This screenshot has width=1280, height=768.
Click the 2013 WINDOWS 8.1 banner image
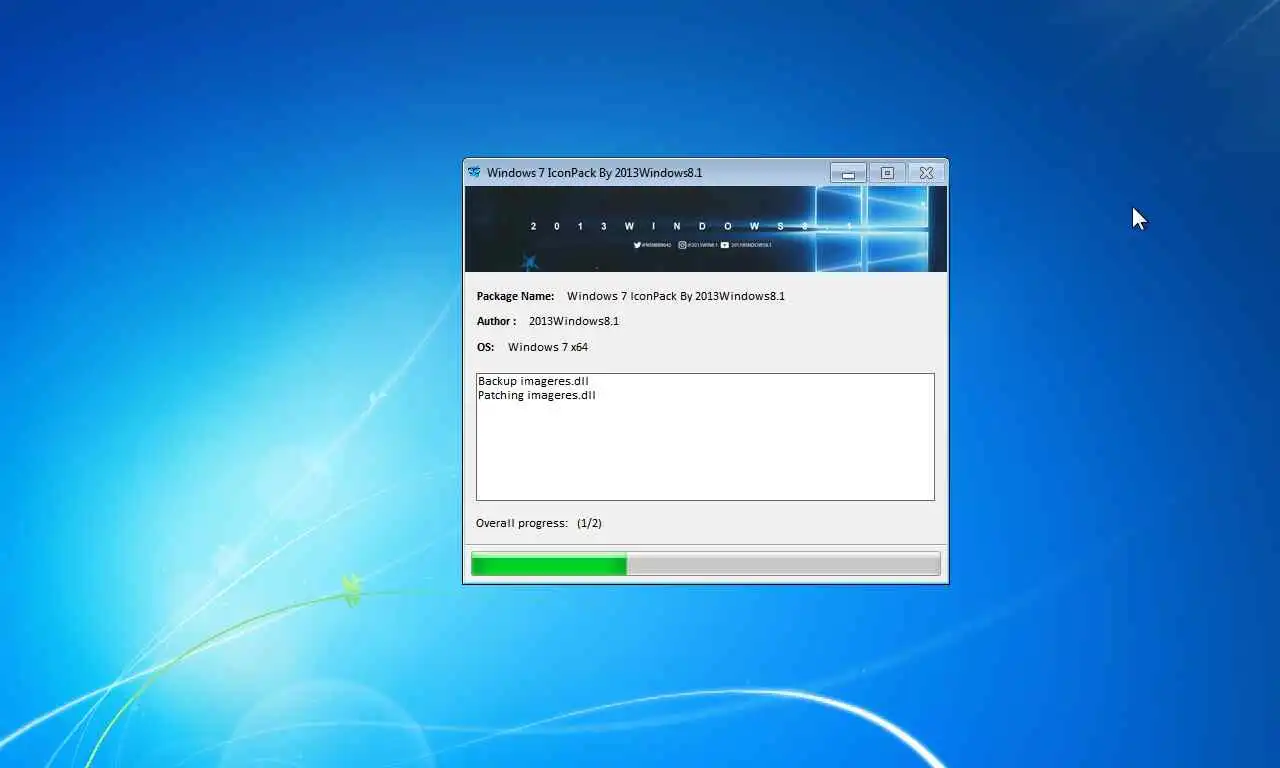[705, 229]
